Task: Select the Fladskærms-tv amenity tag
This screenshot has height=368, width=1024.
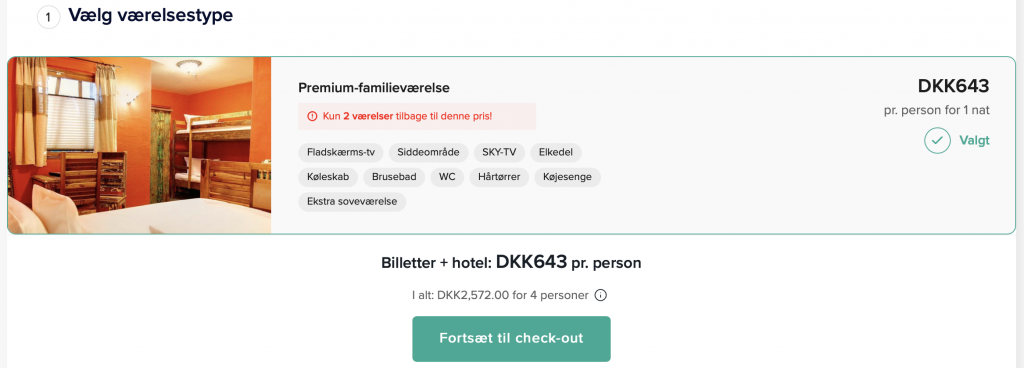Action: (341, 153)
